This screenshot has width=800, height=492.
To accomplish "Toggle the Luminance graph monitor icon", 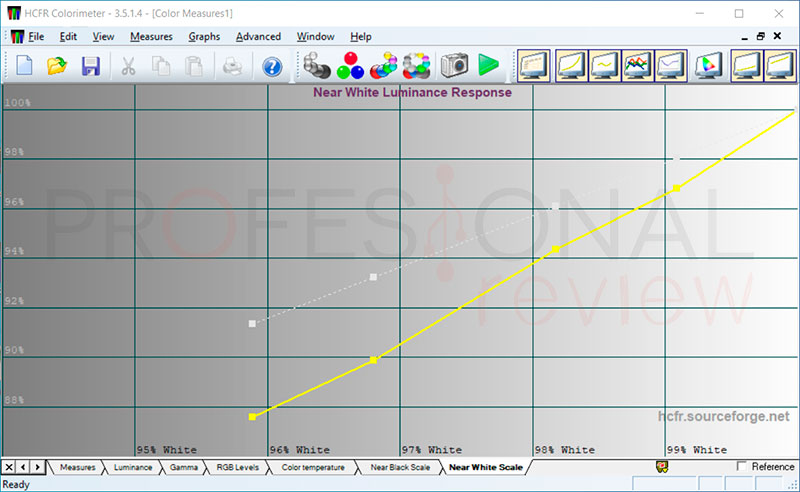I will [x=571, y=65].
